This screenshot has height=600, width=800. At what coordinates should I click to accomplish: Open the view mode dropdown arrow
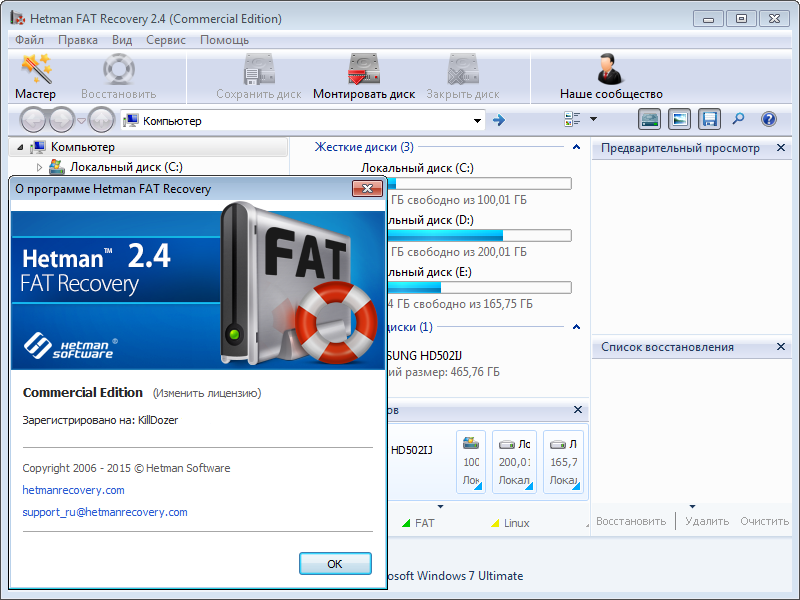click(x=593, y=119)
